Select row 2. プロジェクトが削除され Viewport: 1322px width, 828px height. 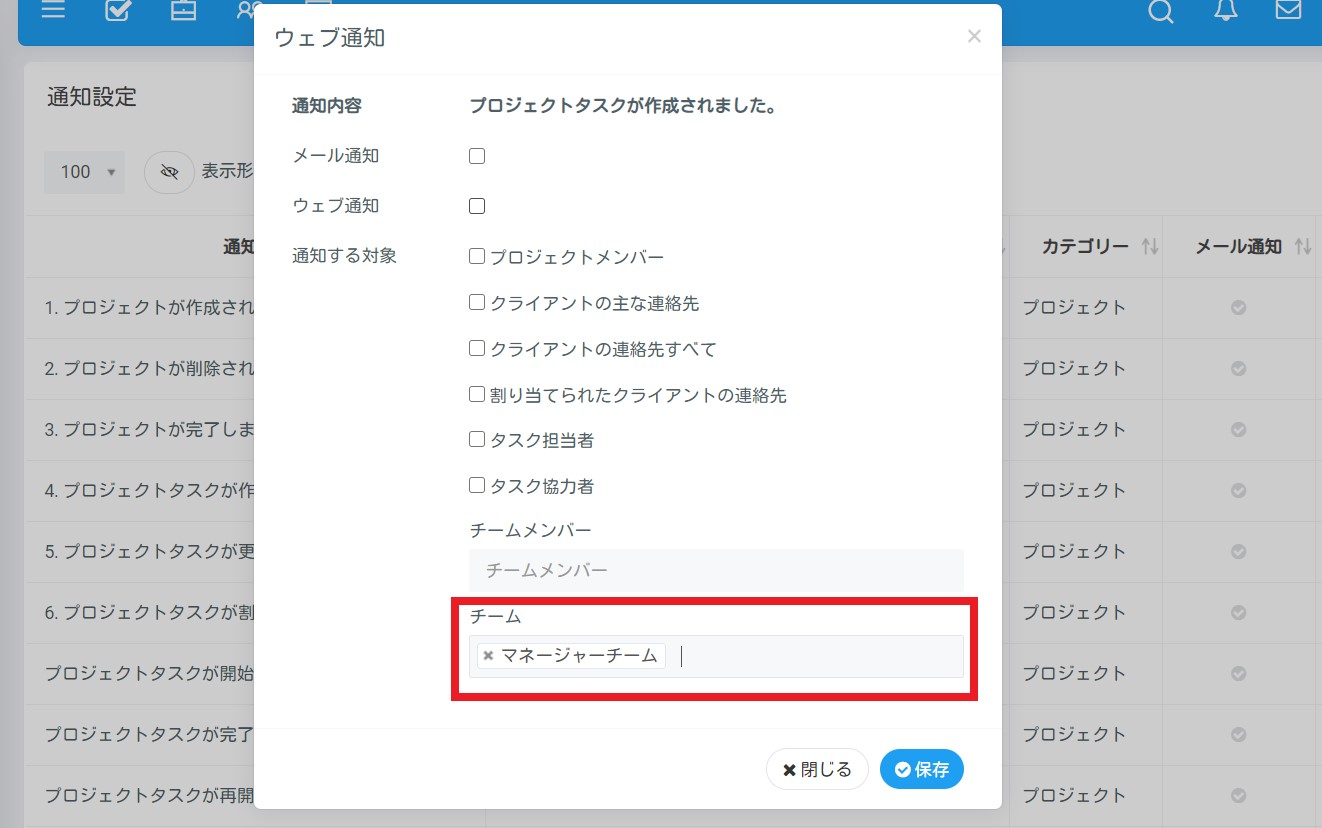tap(150, 369)
